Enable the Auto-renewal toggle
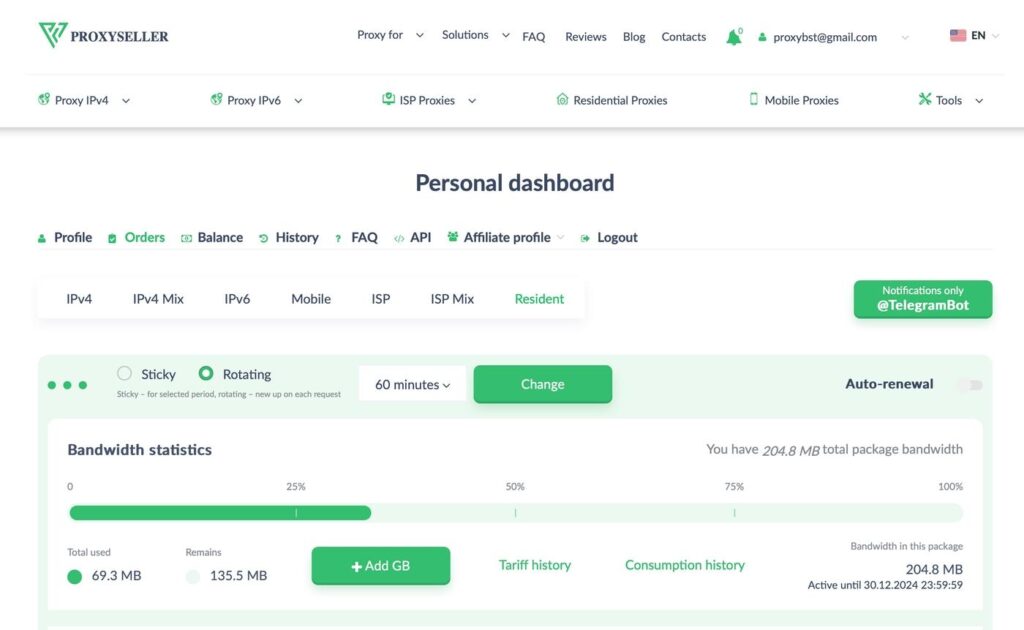 (x=969, y=383)
